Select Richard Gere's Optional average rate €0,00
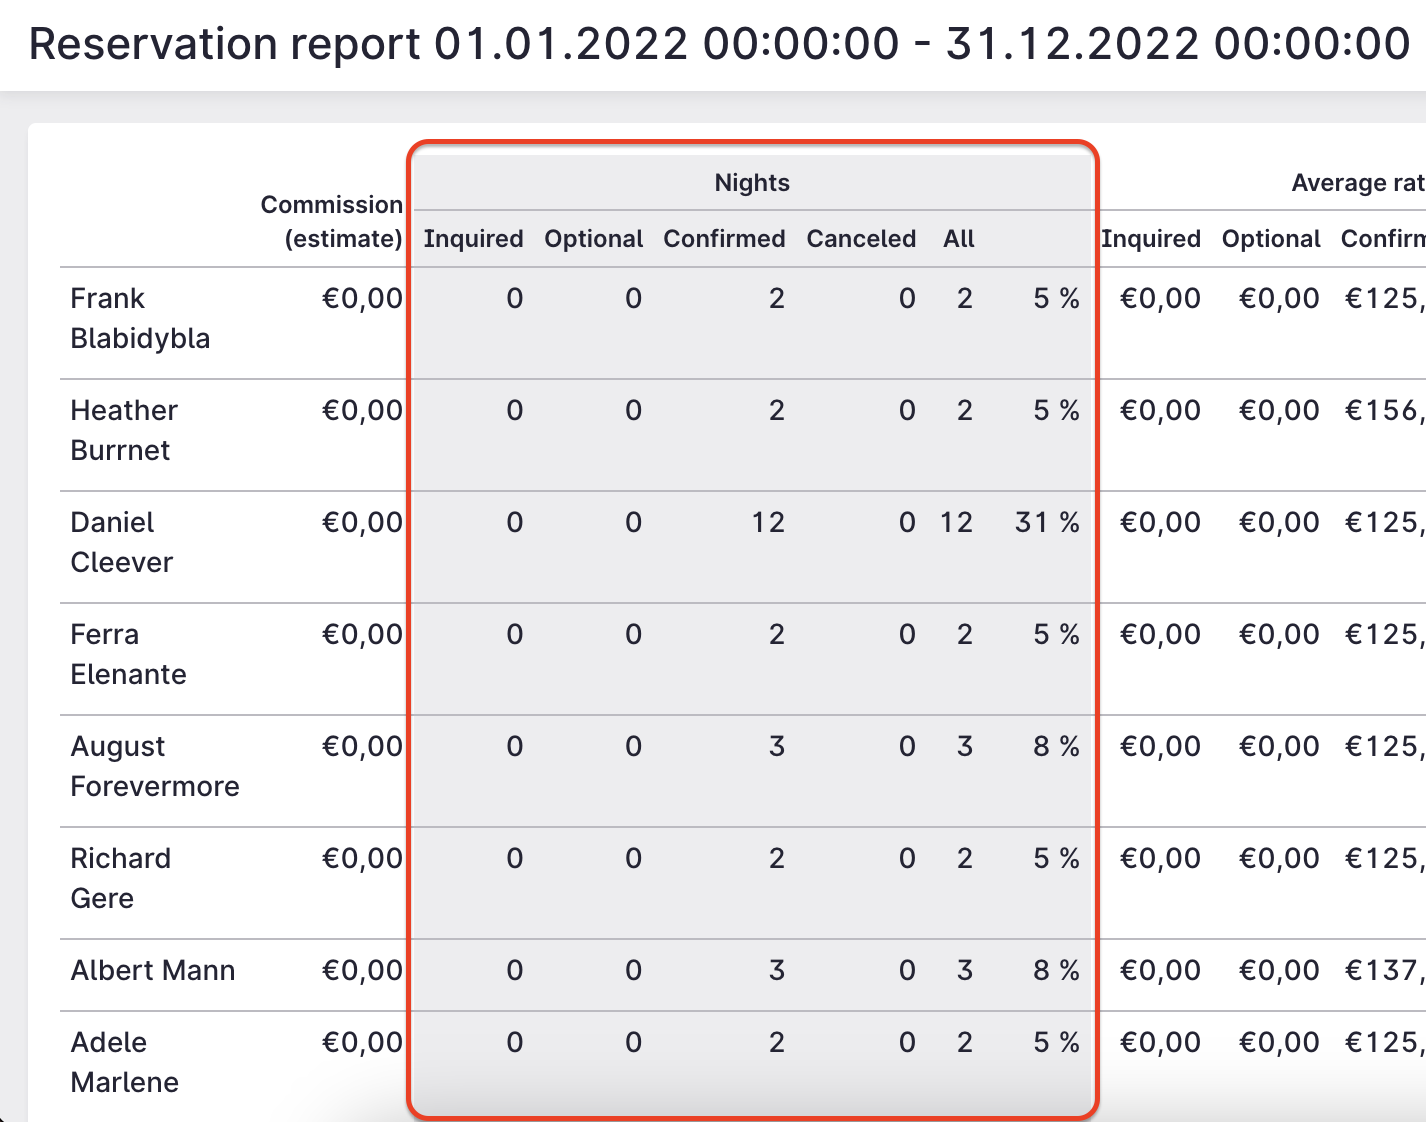Viewport: 1426px width, 1122px height. tap(1279, 858)
